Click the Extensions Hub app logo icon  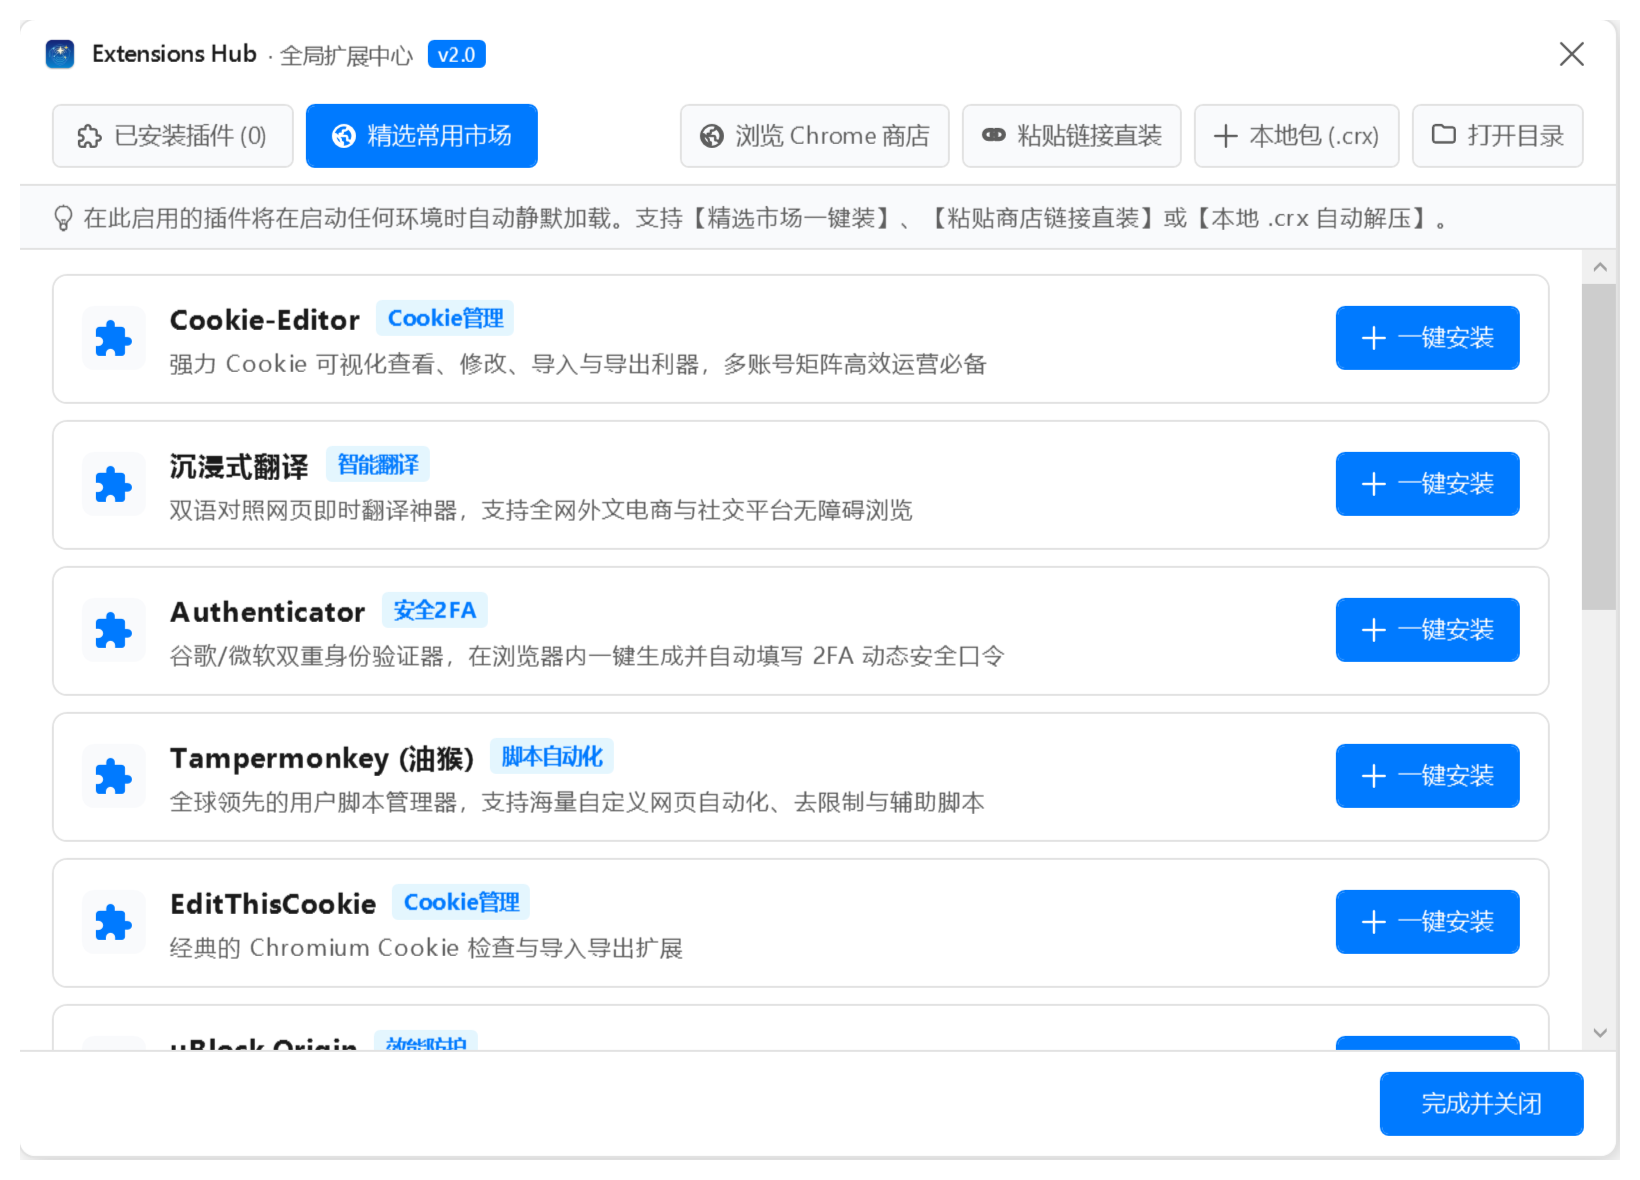(x=60, y=54)
